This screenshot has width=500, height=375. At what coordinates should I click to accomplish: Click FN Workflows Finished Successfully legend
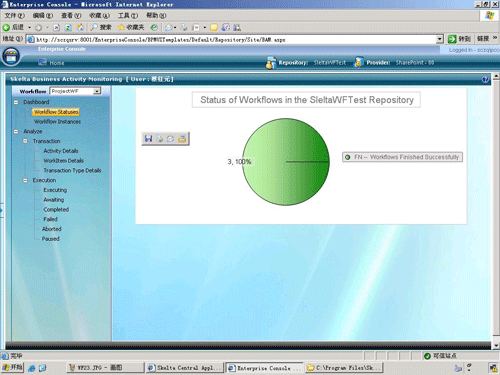pos(402,157)
